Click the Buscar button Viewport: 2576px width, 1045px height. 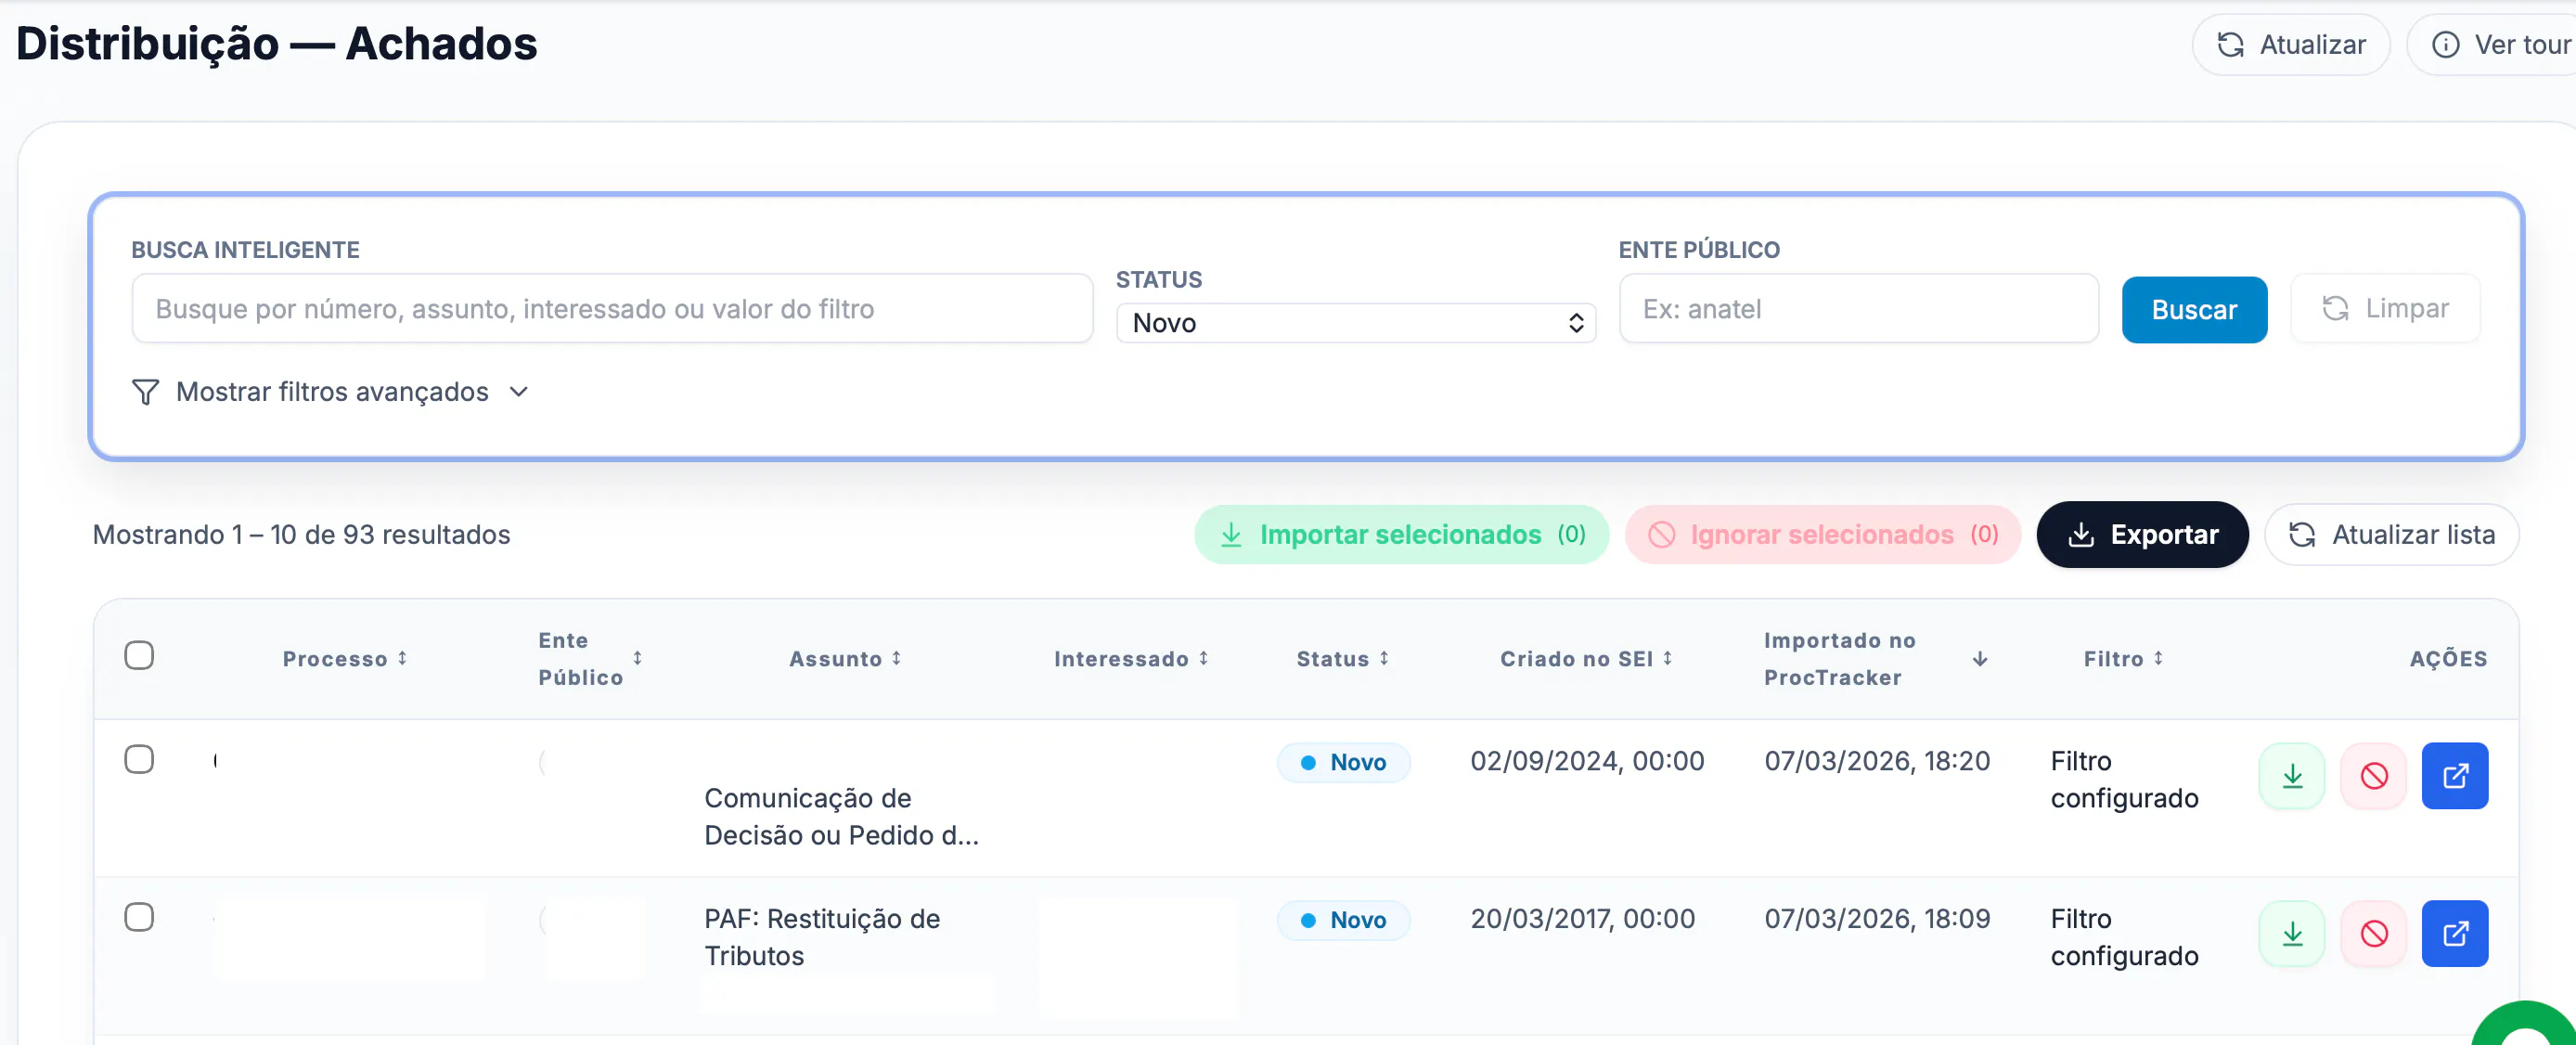pos(2194,310)
